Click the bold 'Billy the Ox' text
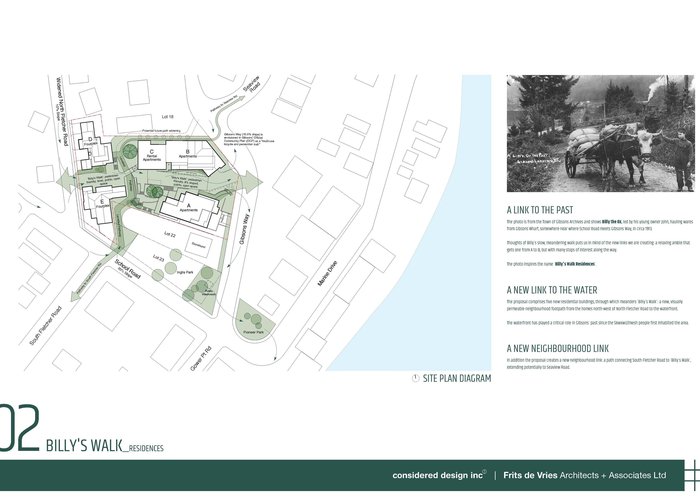The height and width of the screenshot is (500, 700). [x=613, y=221]
